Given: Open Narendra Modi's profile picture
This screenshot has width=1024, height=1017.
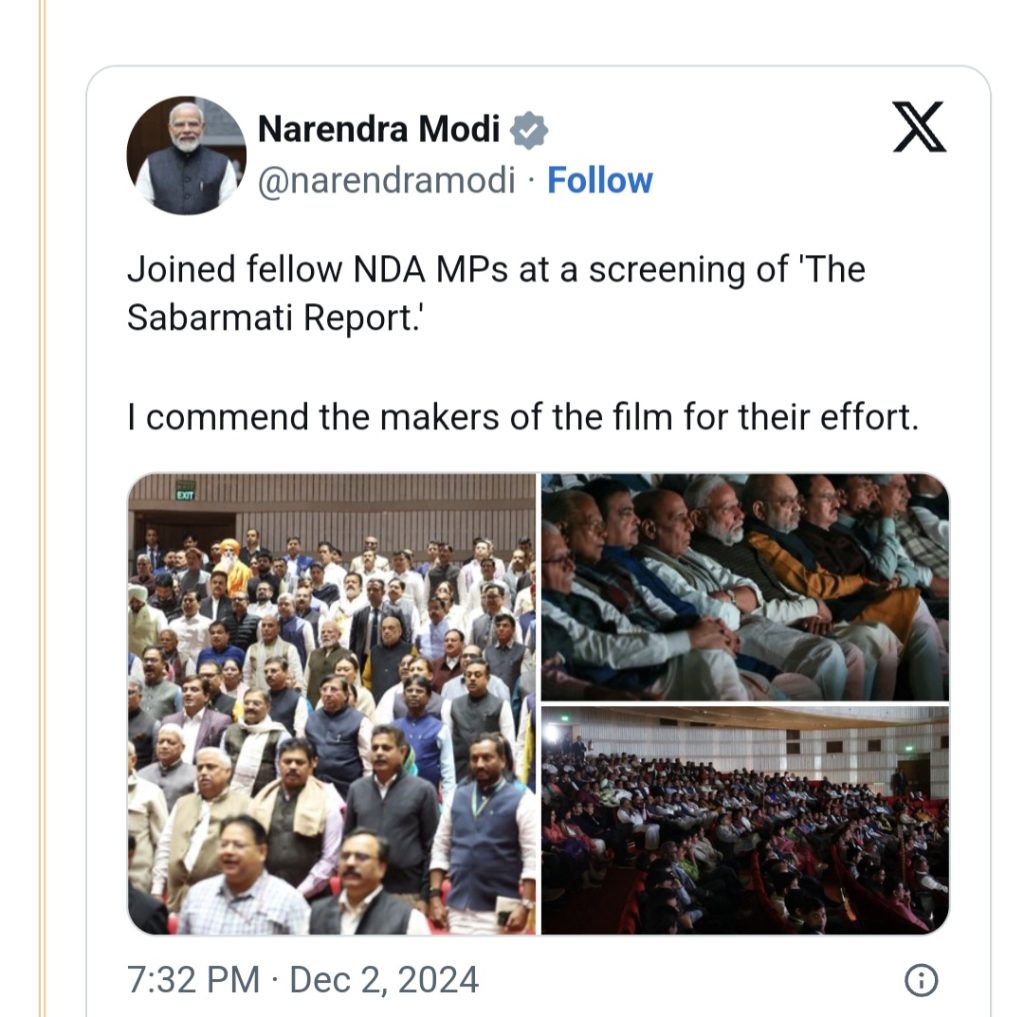Looking at the screenshot, I should coord(187,155).
